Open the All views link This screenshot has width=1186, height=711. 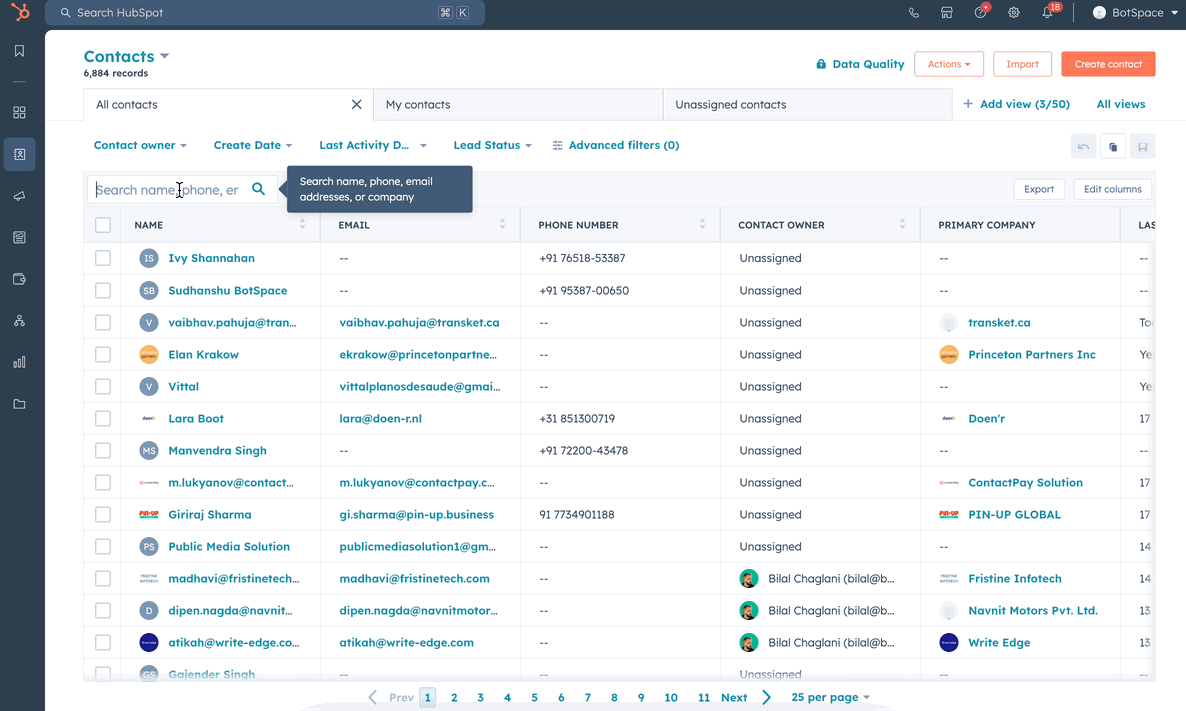click(x=1121, y=104)
